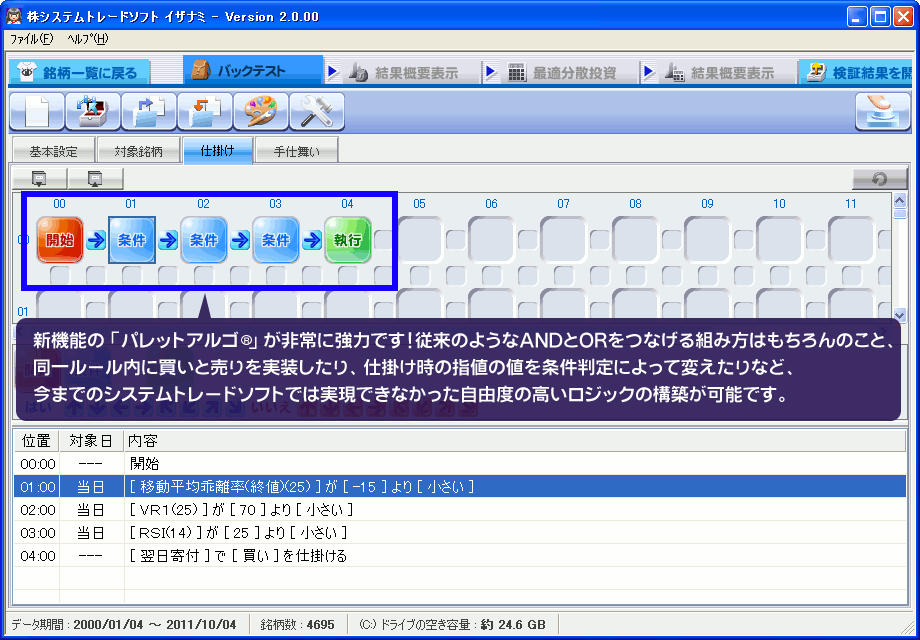Click the palette grid scroll-down arrow

(x=899, y=315)
